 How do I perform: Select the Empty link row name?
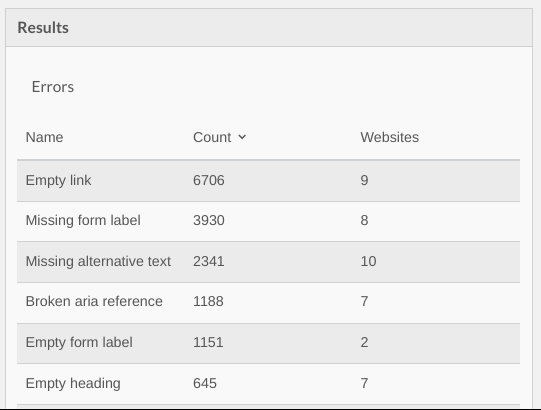pos(58,180)
